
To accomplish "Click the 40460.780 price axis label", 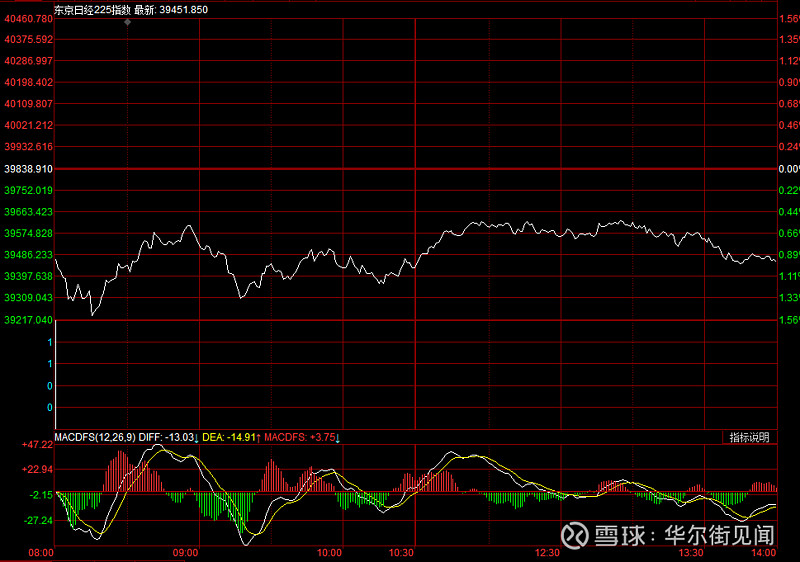I will click(29, 19).
